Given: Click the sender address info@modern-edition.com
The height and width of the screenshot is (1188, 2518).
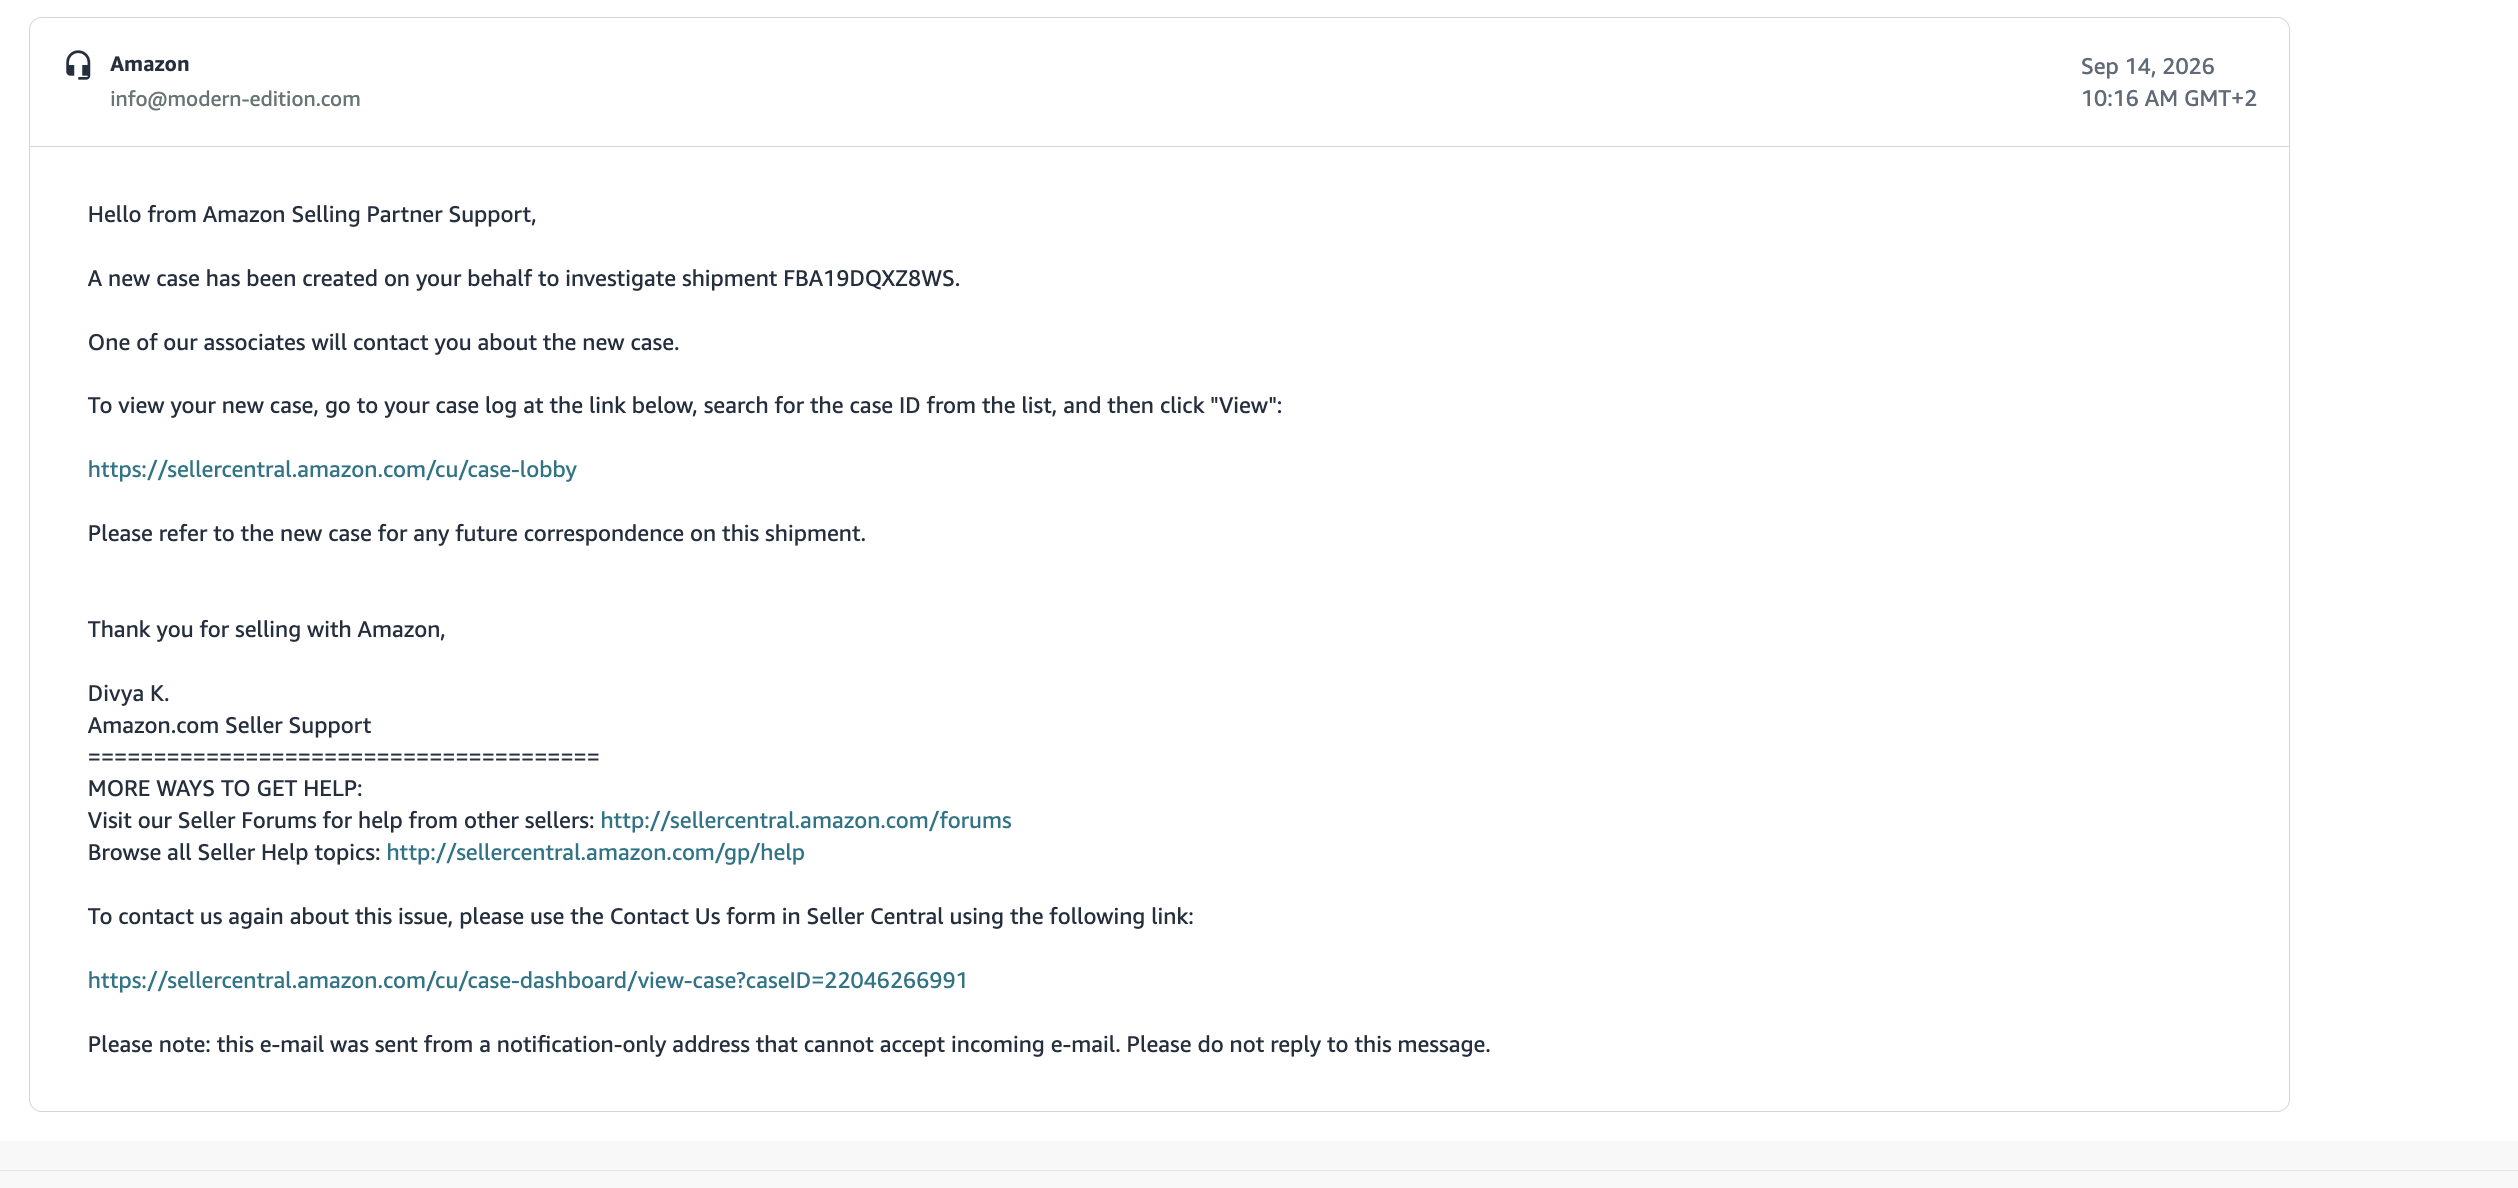Looking at the screenshot, I should point(235,99).
